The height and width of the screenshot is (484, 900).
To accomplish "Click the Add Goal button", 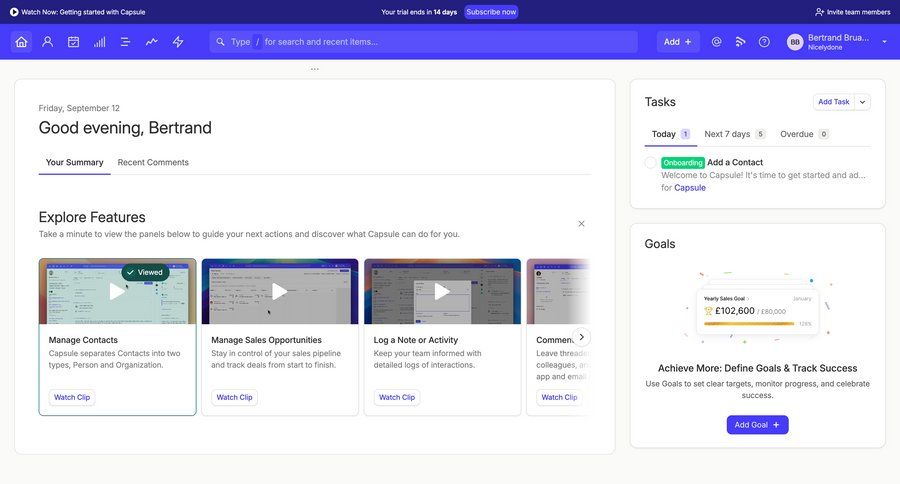I will pos(757,425).
